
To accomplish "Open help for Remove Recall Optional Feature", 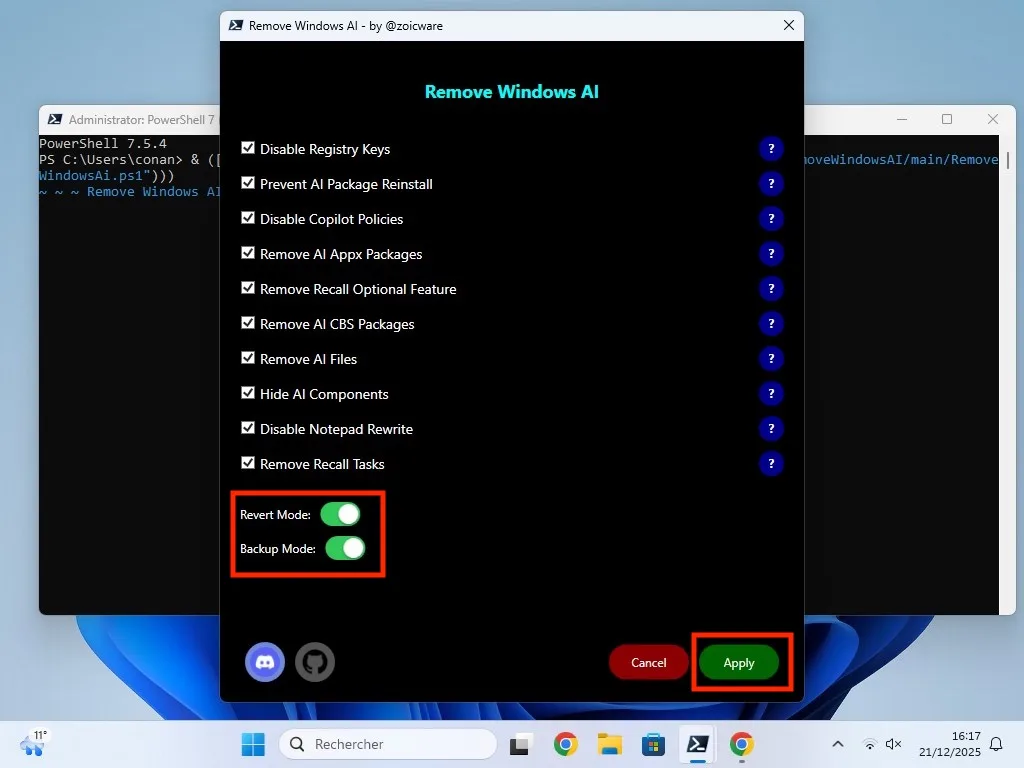I will tap(771, 289).
